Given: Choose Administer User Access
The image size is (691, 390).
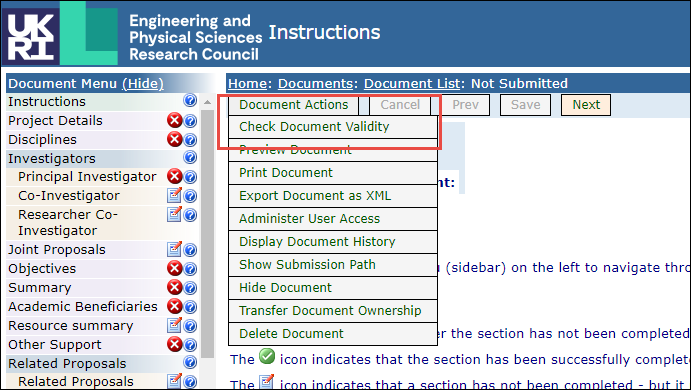Looking at the screenshot, I should 333,219.
